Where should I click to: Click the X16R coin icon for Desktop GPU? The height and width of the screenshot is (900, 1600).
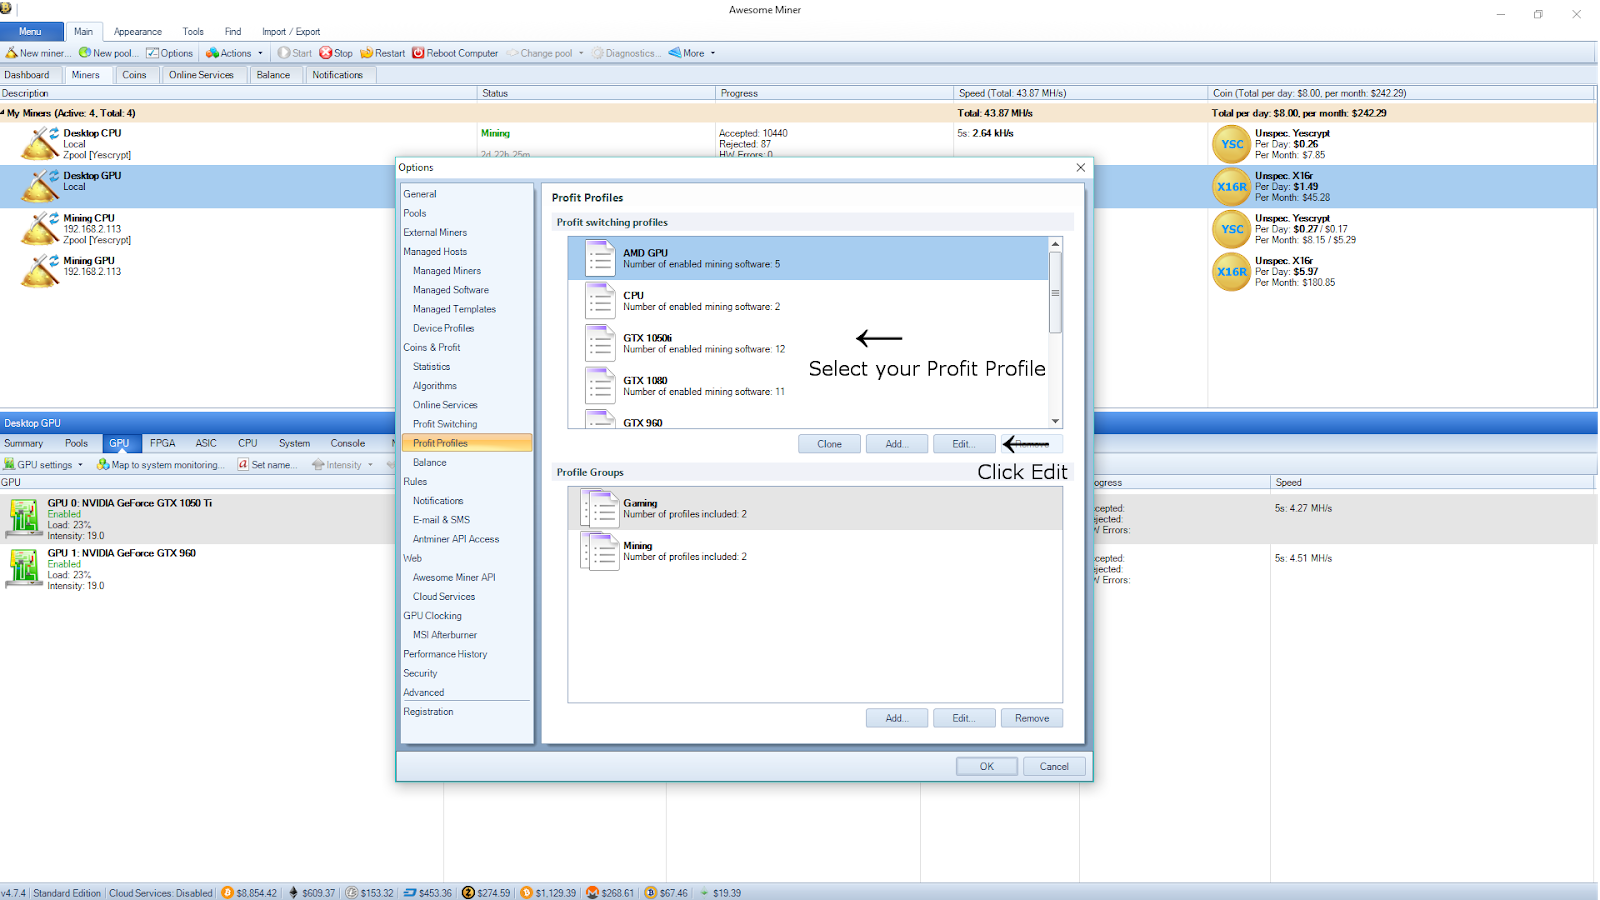[1232, 186]
